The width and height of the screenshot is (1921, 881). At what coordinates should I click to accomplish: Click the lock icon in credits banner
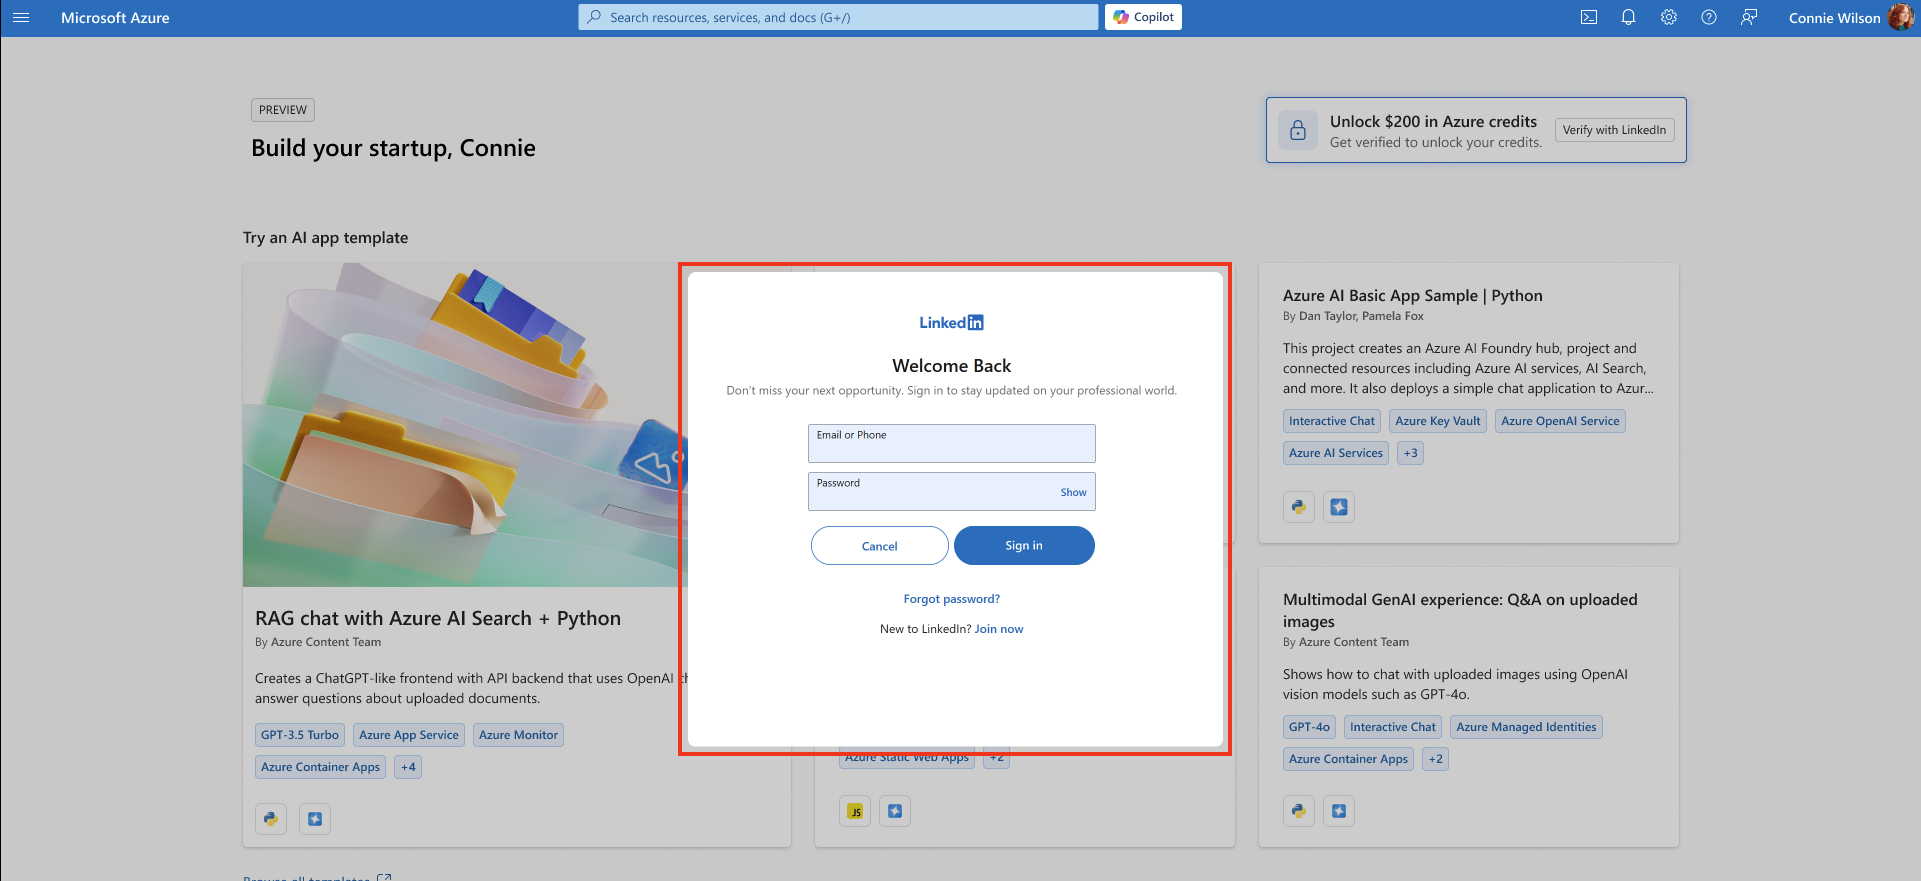pyautogui.click(x=1298, y=130)
